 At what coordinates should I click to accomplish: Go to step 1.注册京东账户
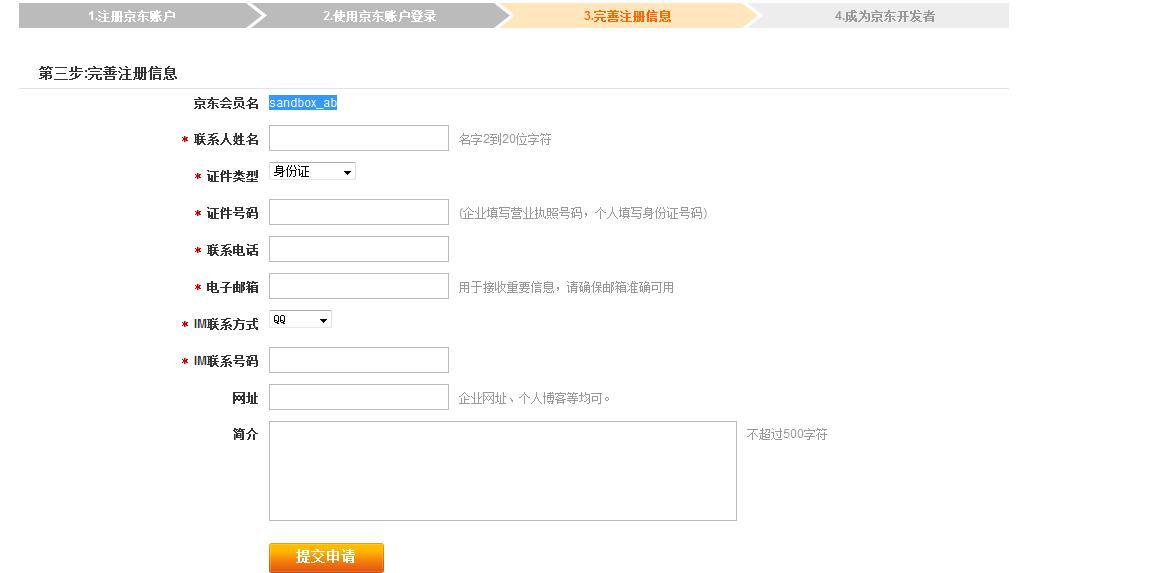(x=132, y=16)
